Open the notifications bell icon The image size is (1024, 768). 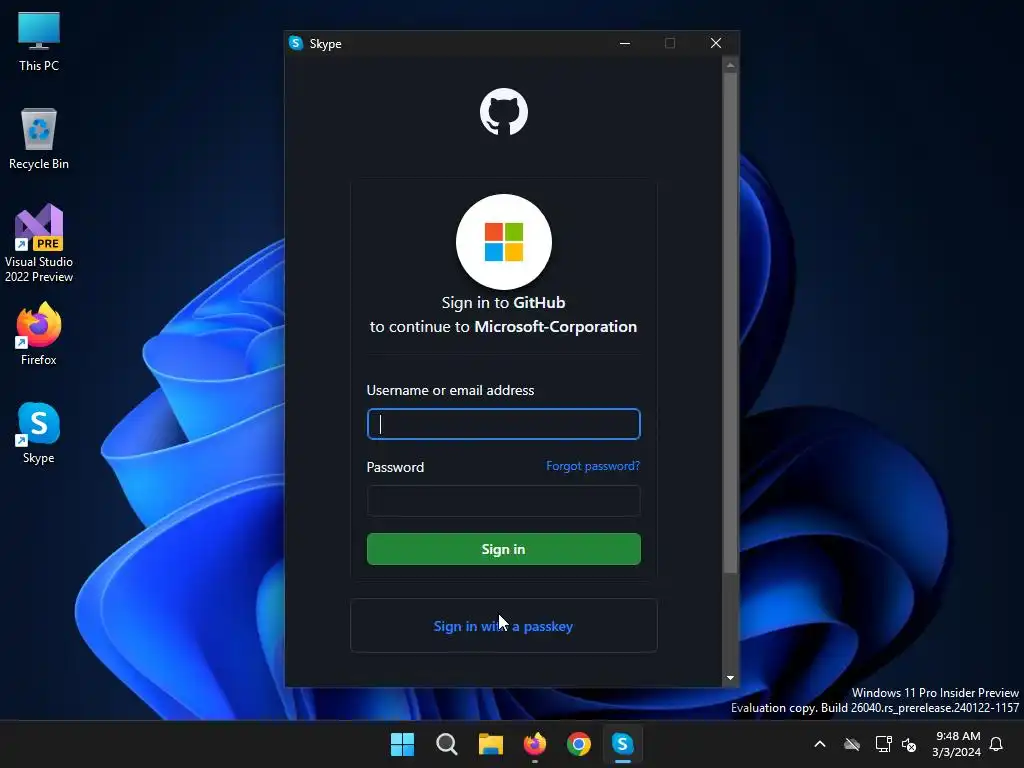coord(996,744)
